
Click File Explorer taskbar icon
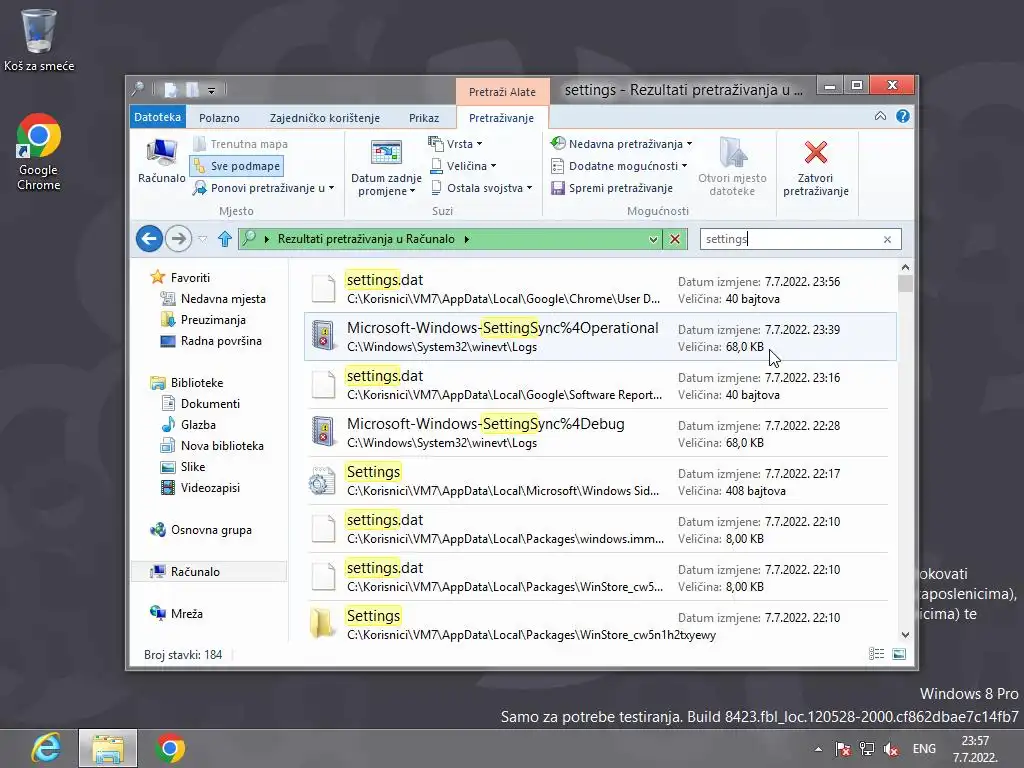point(108,748)
